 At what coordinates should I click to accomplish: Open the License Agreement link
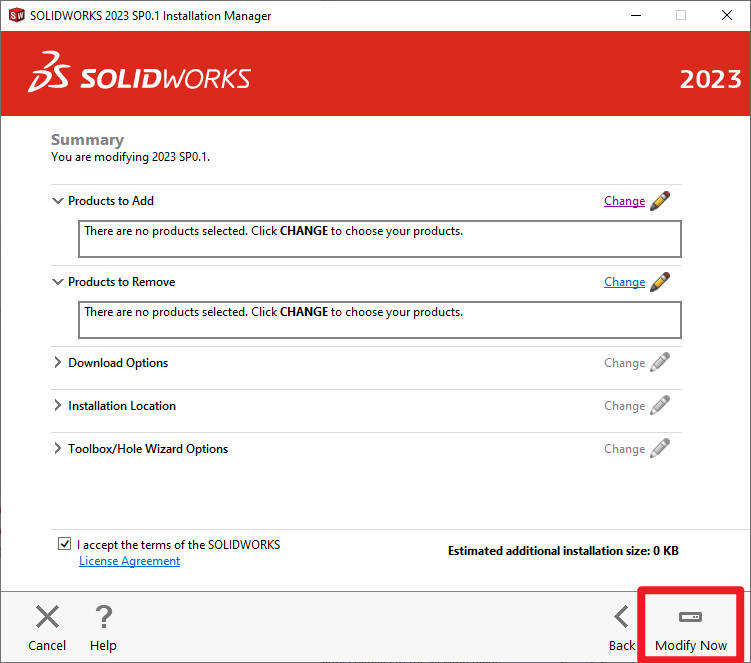pyautogui.click(x=129, y=561)
